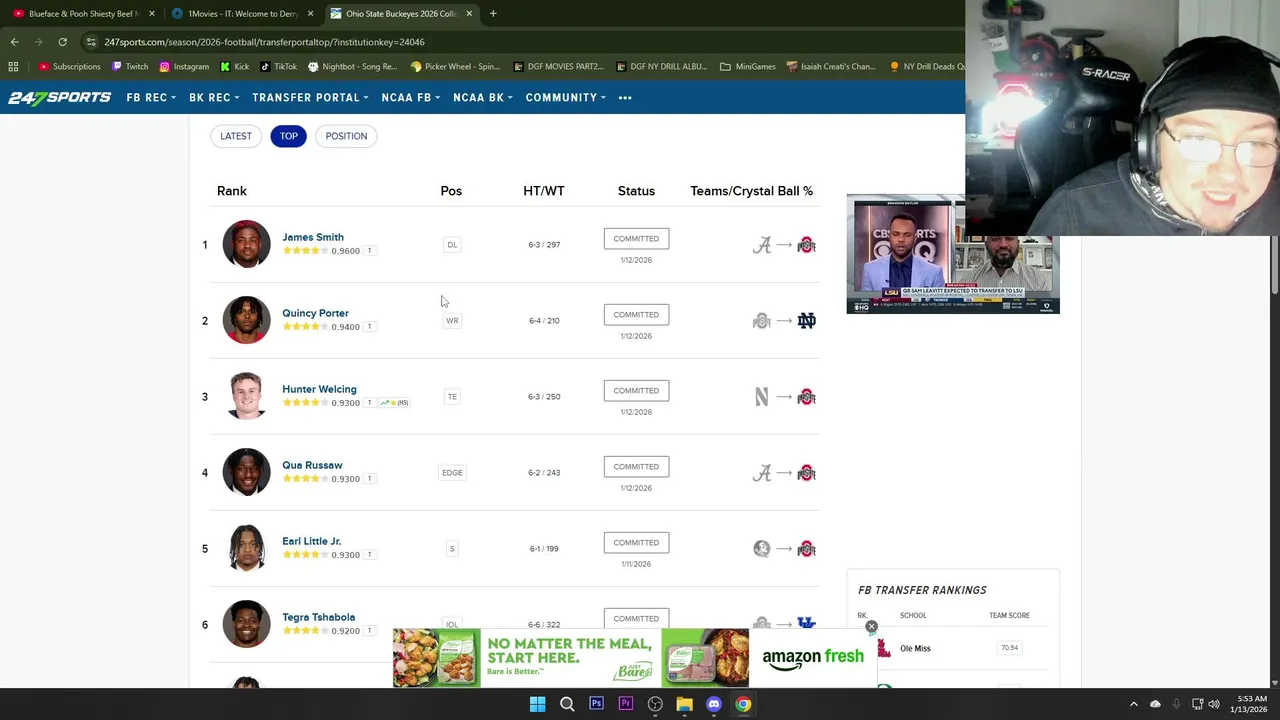Open File Explorer from the taskbar
Image resolution: width=1280 pixels, height=720 pixels.
[684, 704]
